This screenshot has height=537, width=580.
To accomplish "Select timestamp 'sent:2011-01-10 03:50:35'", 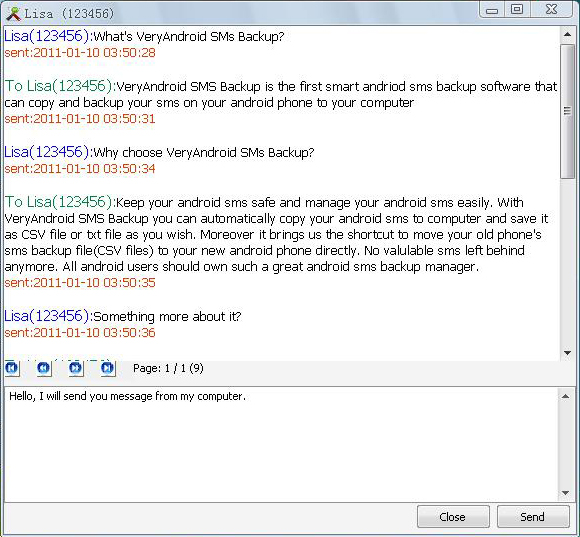I will tap(80, 283).
